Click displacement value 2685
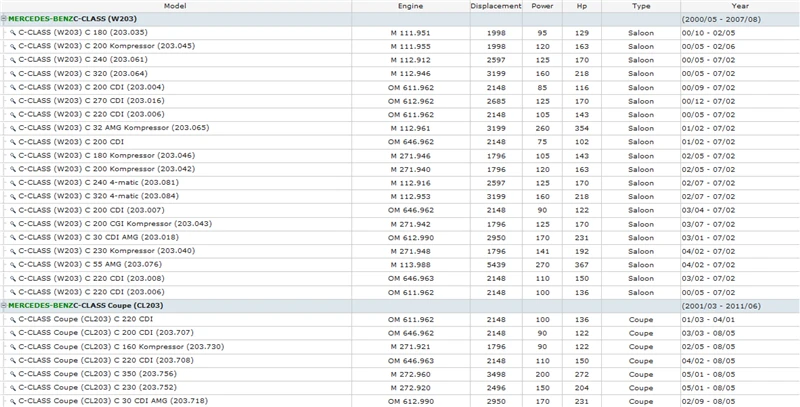 (496, 101)
